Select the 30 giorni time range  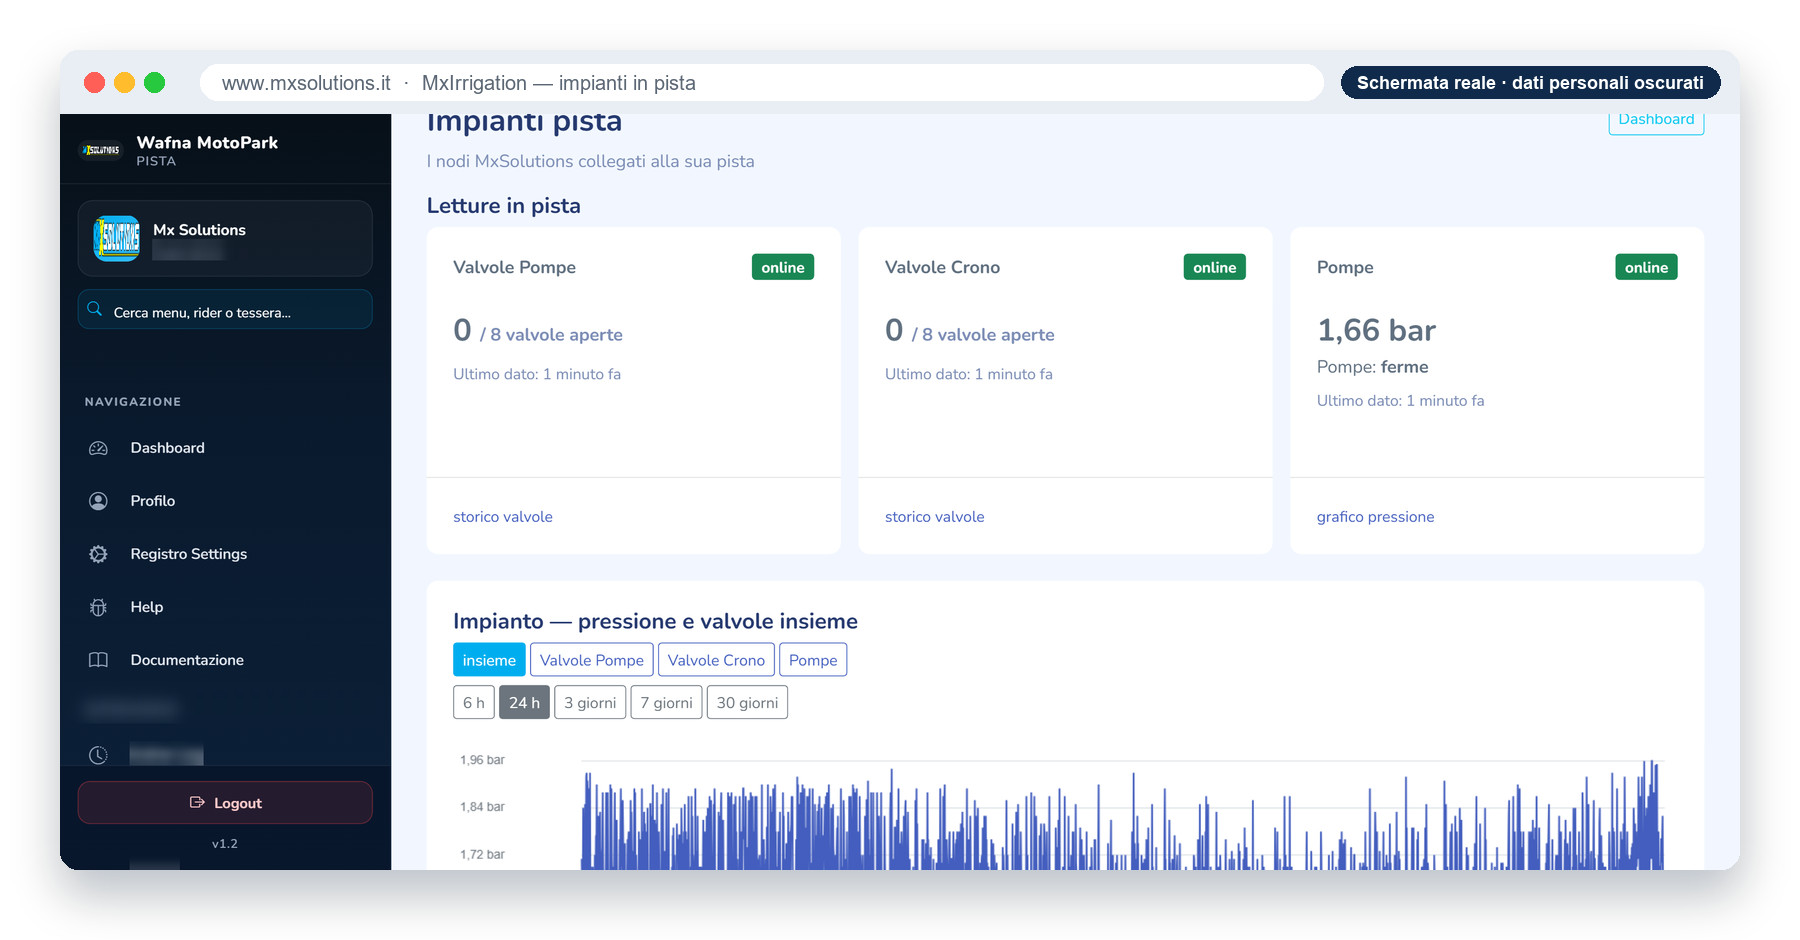(x=747, y=703)
